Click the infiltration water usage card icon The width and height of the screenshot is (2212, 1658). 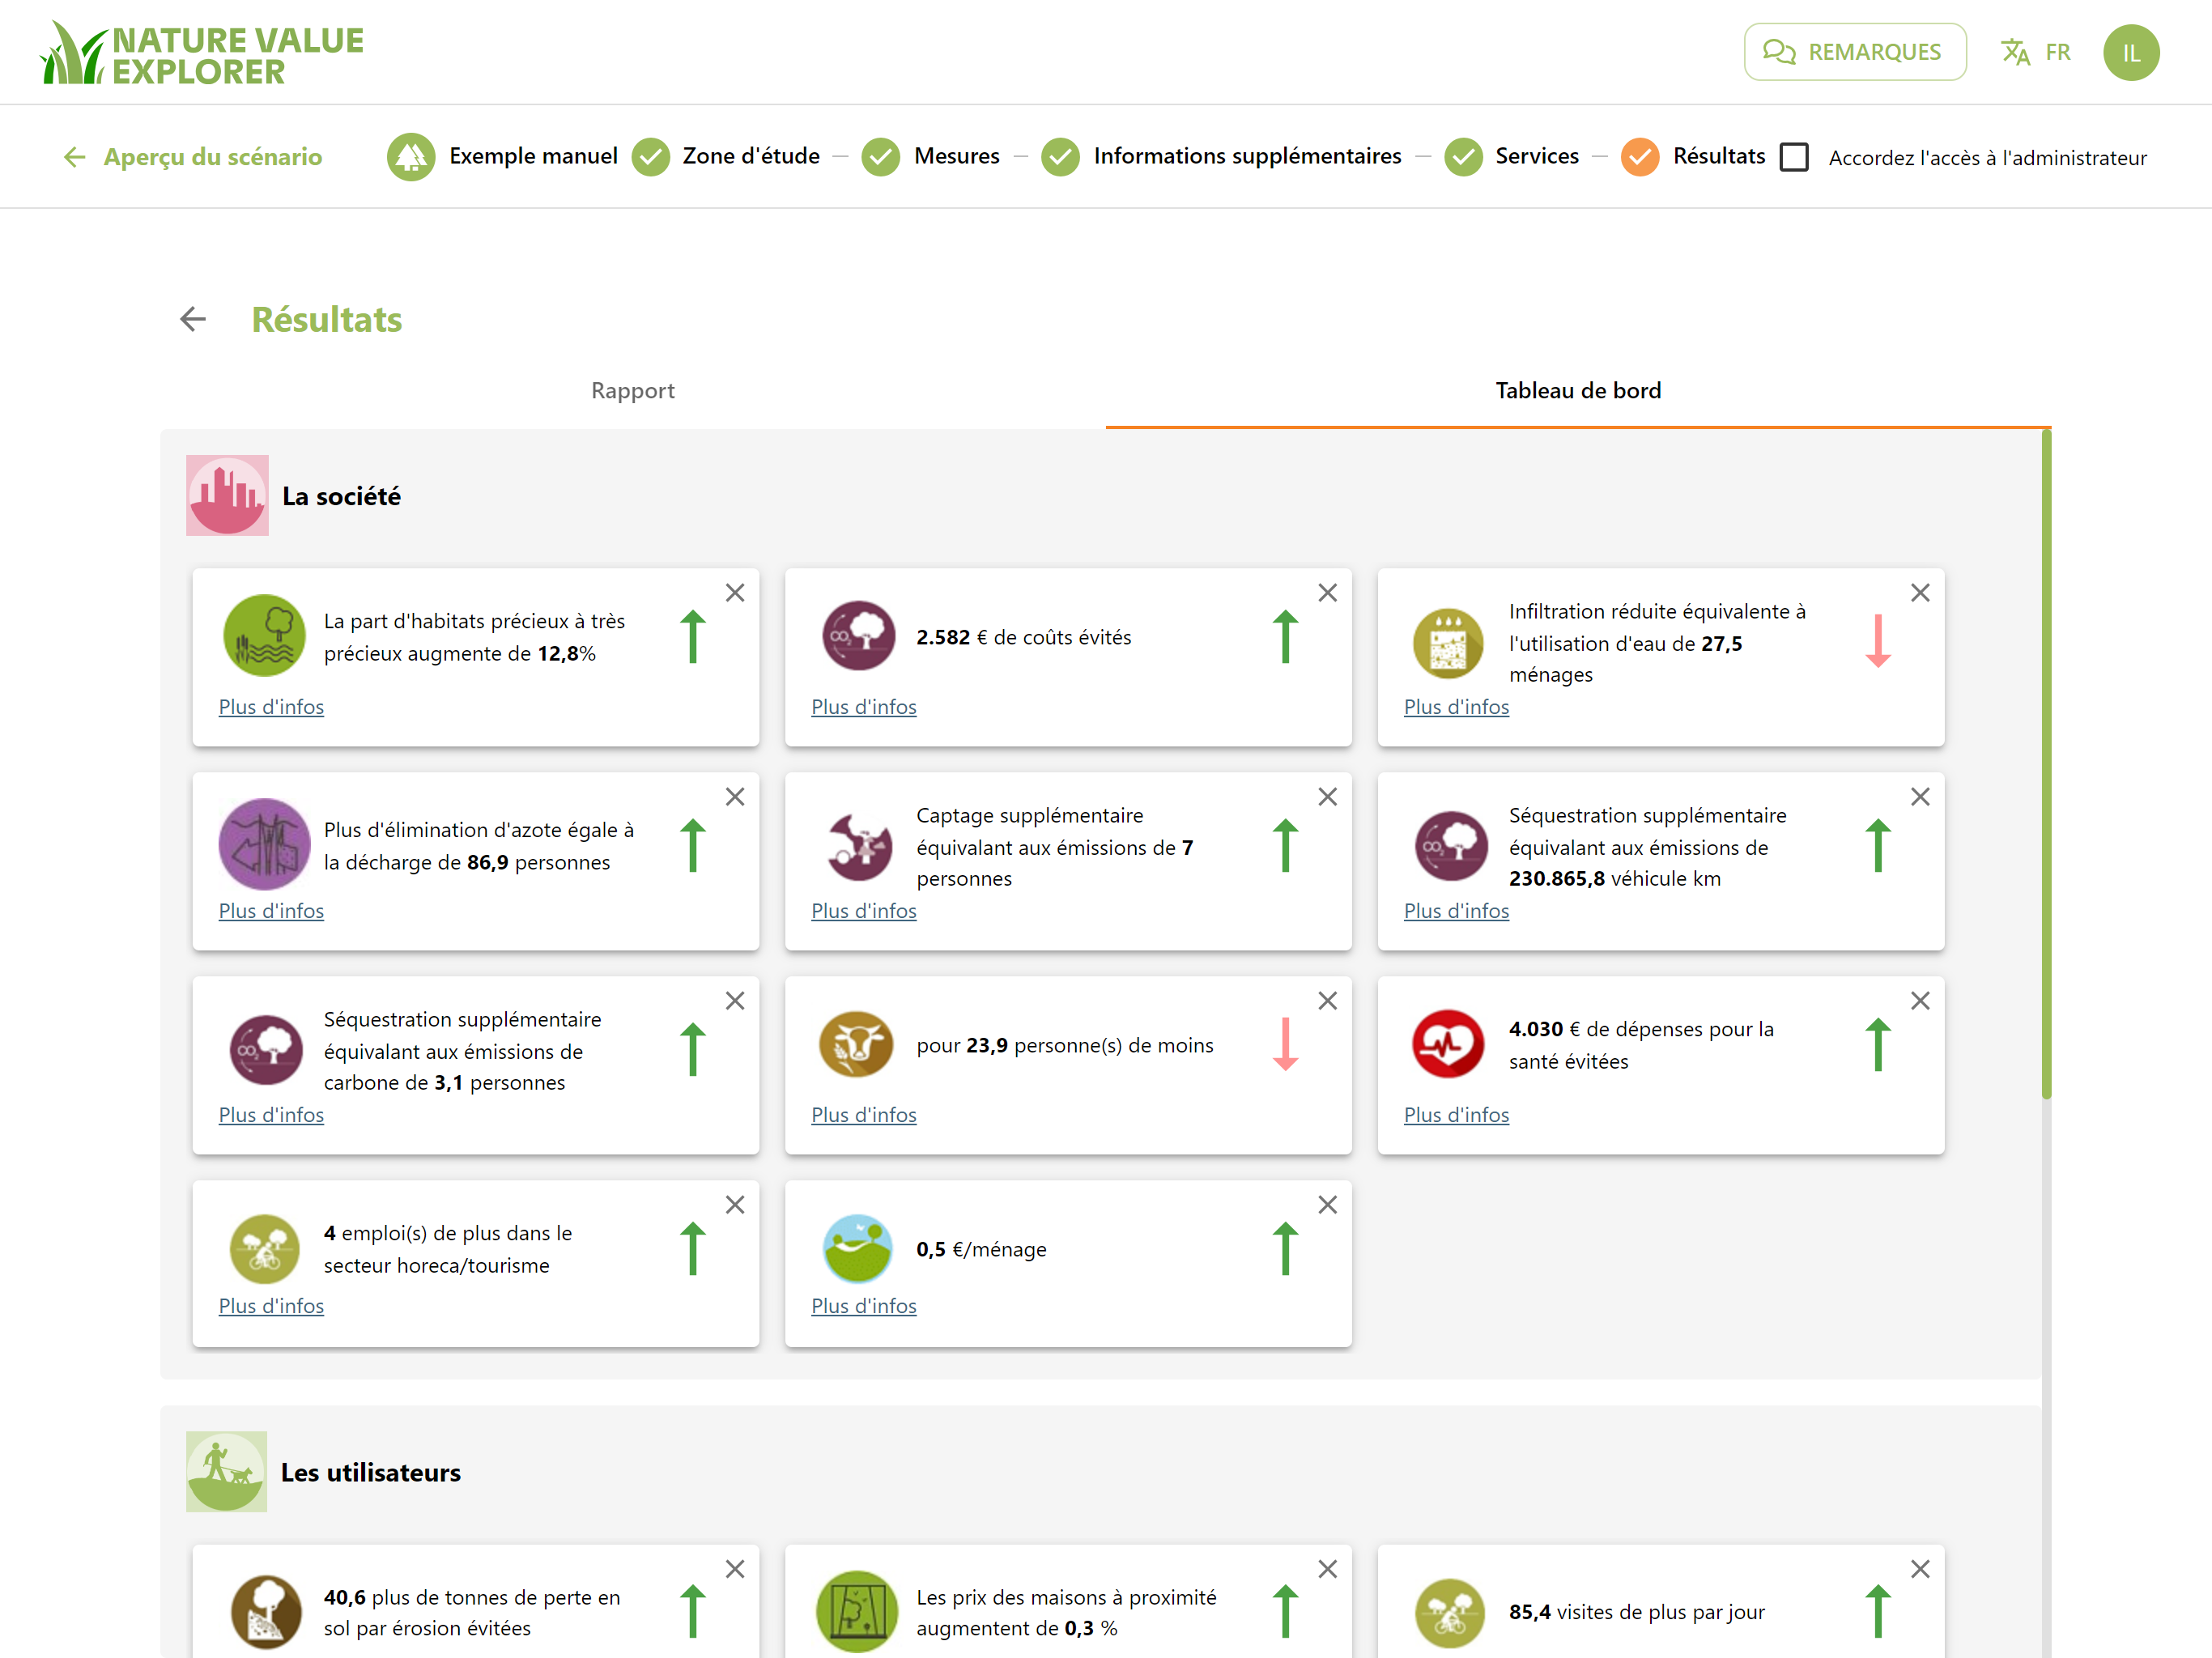coord(1448,642)
